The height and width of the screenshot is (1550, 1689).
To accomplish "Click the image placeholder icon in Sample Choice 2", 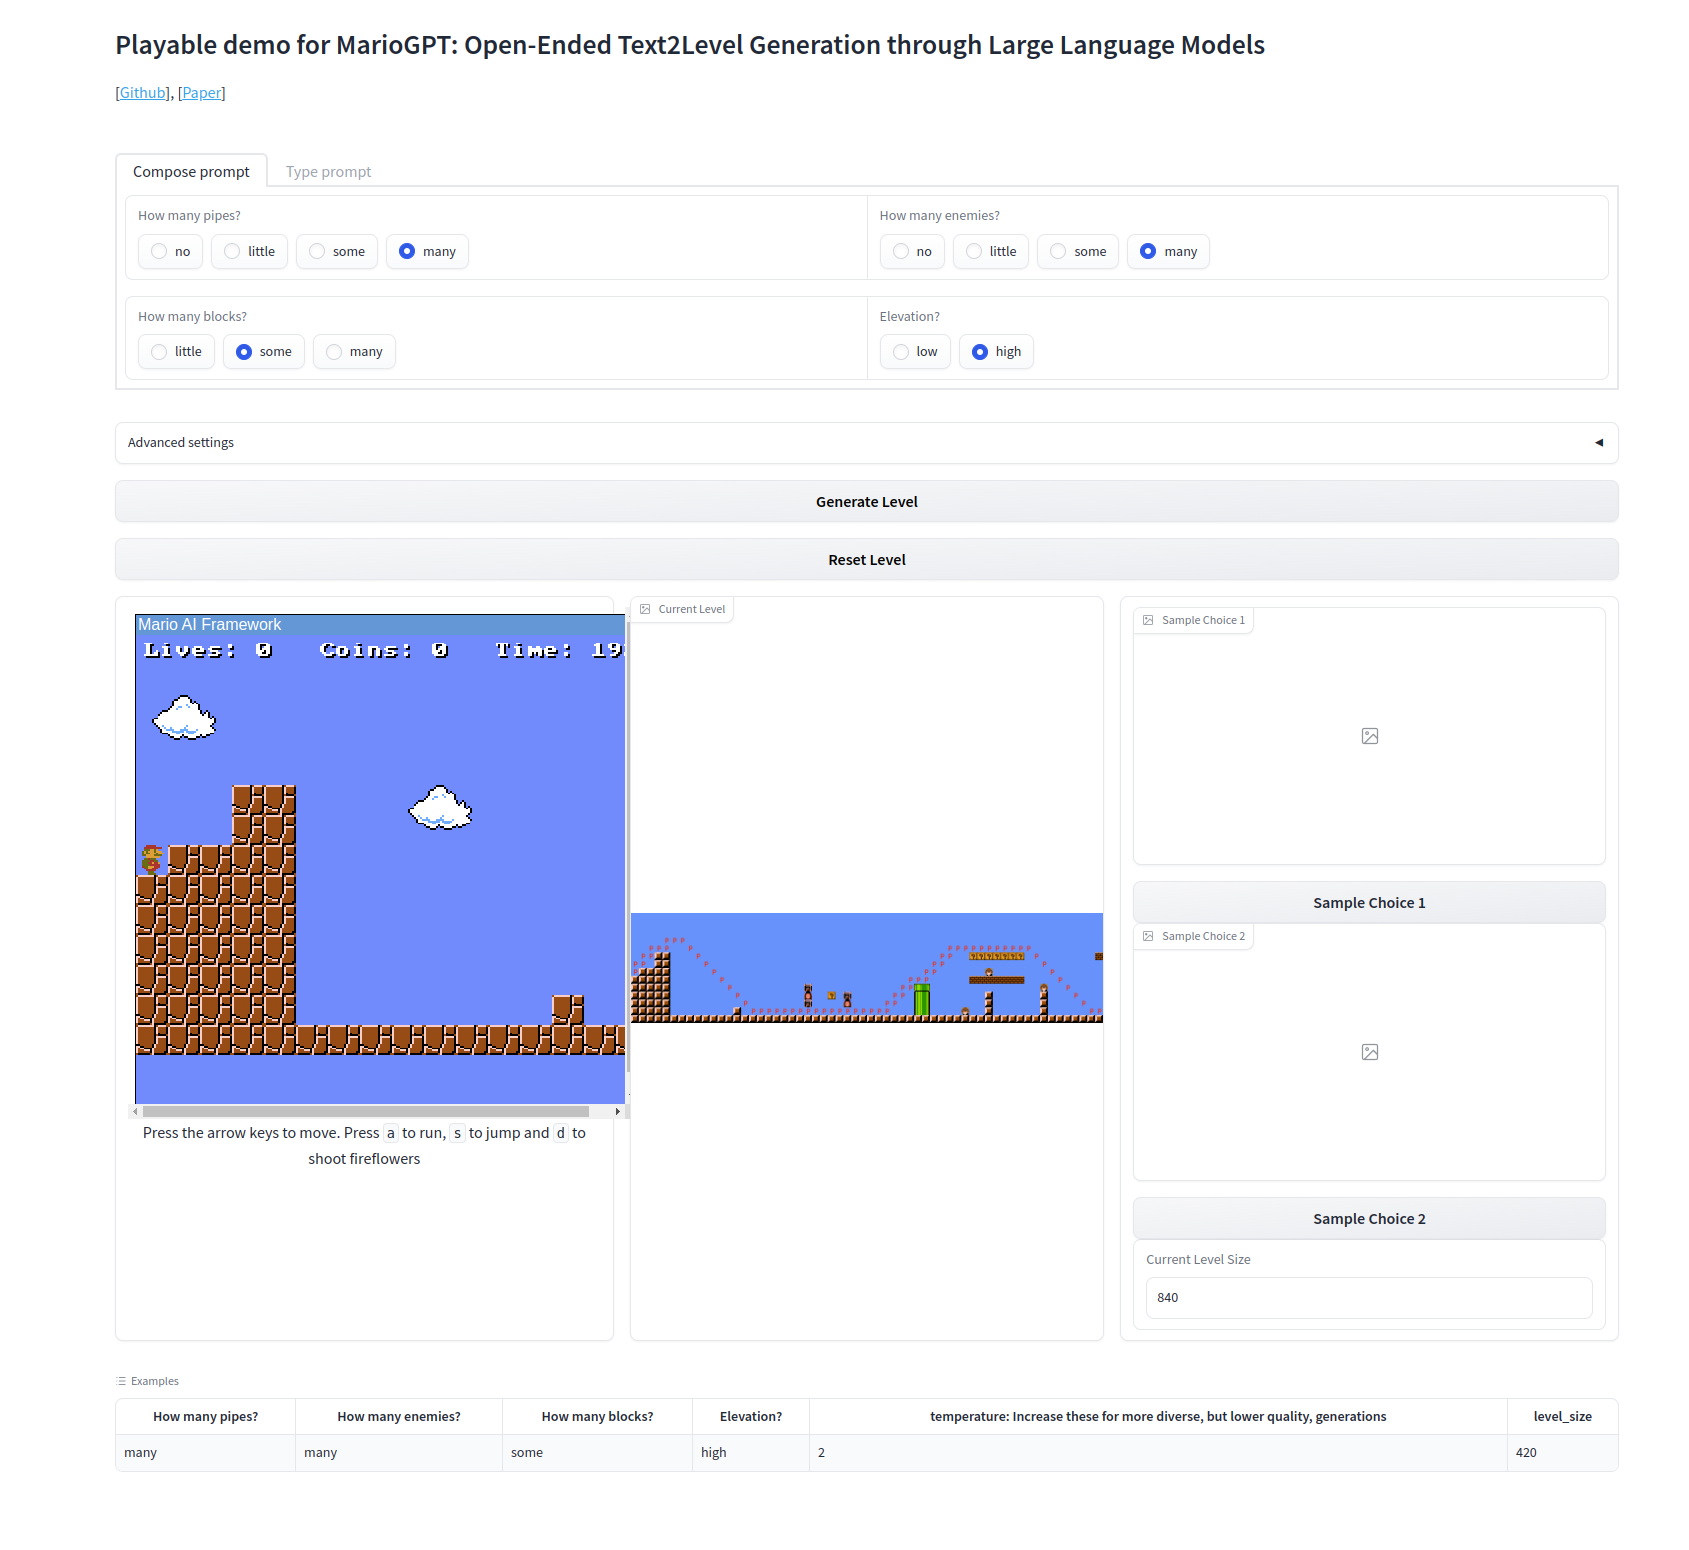I will (x=1370, y=1052).
